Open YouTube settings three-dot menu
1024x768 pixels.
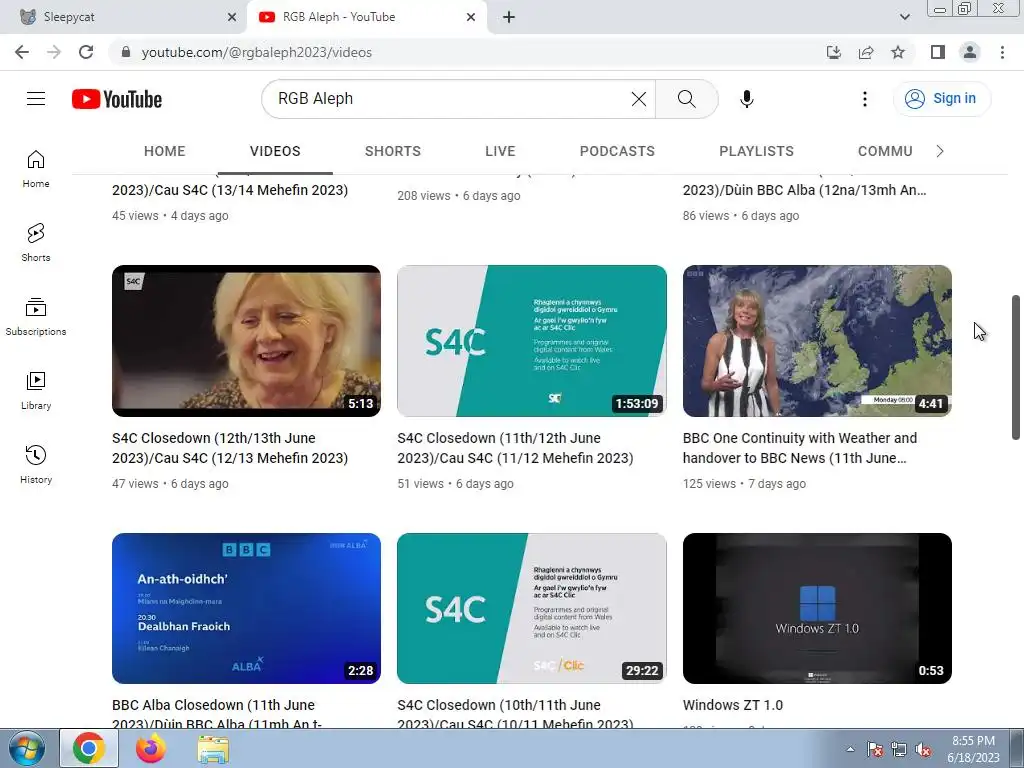click(865, 99)
